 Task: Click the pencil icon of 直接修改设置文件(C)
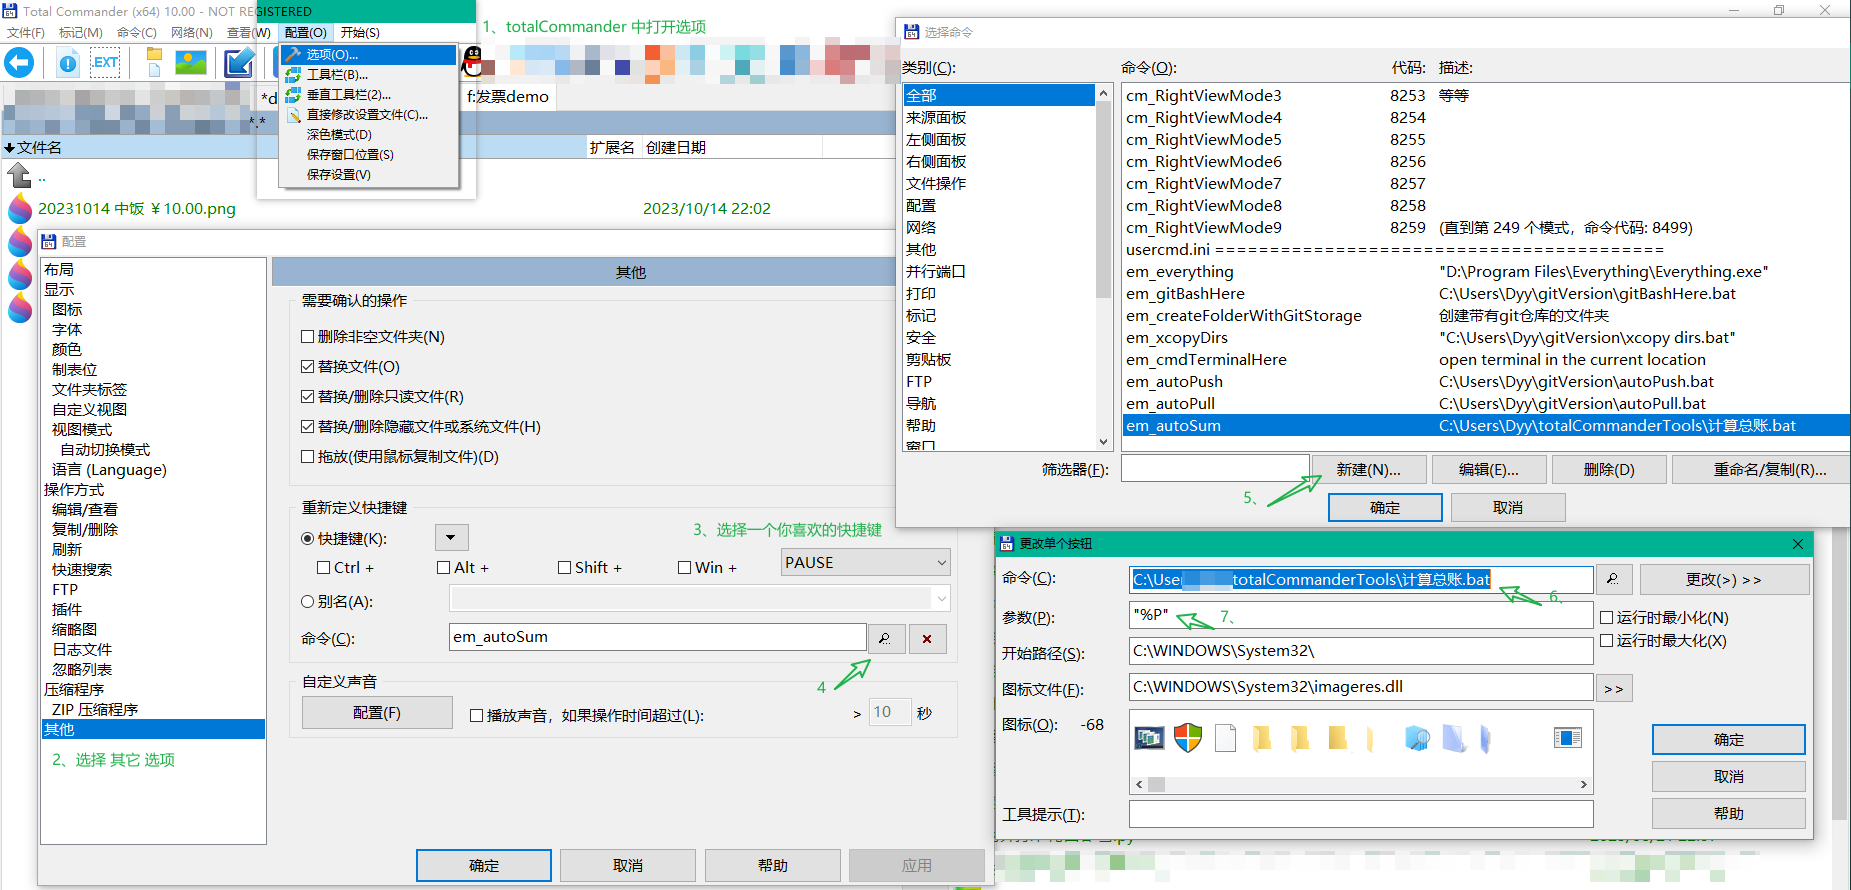pos(293,114)
